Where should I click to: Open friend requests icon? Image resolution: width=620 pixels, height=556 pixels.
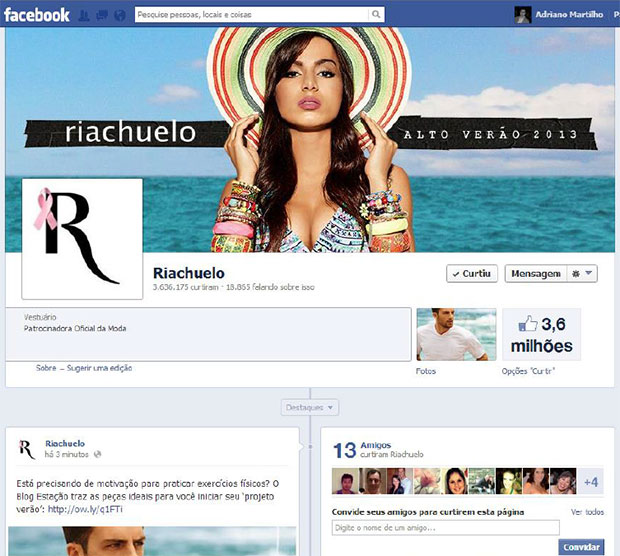pyautogui.click(x=84, y=15)
